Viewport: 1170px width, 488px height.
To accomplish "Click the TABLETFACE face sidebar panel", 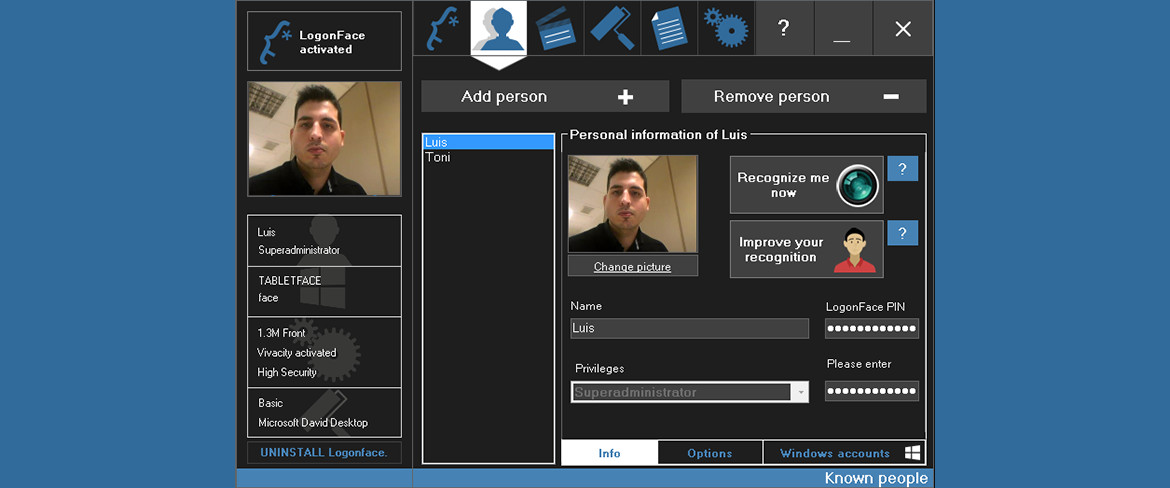I will pos(324,291).
